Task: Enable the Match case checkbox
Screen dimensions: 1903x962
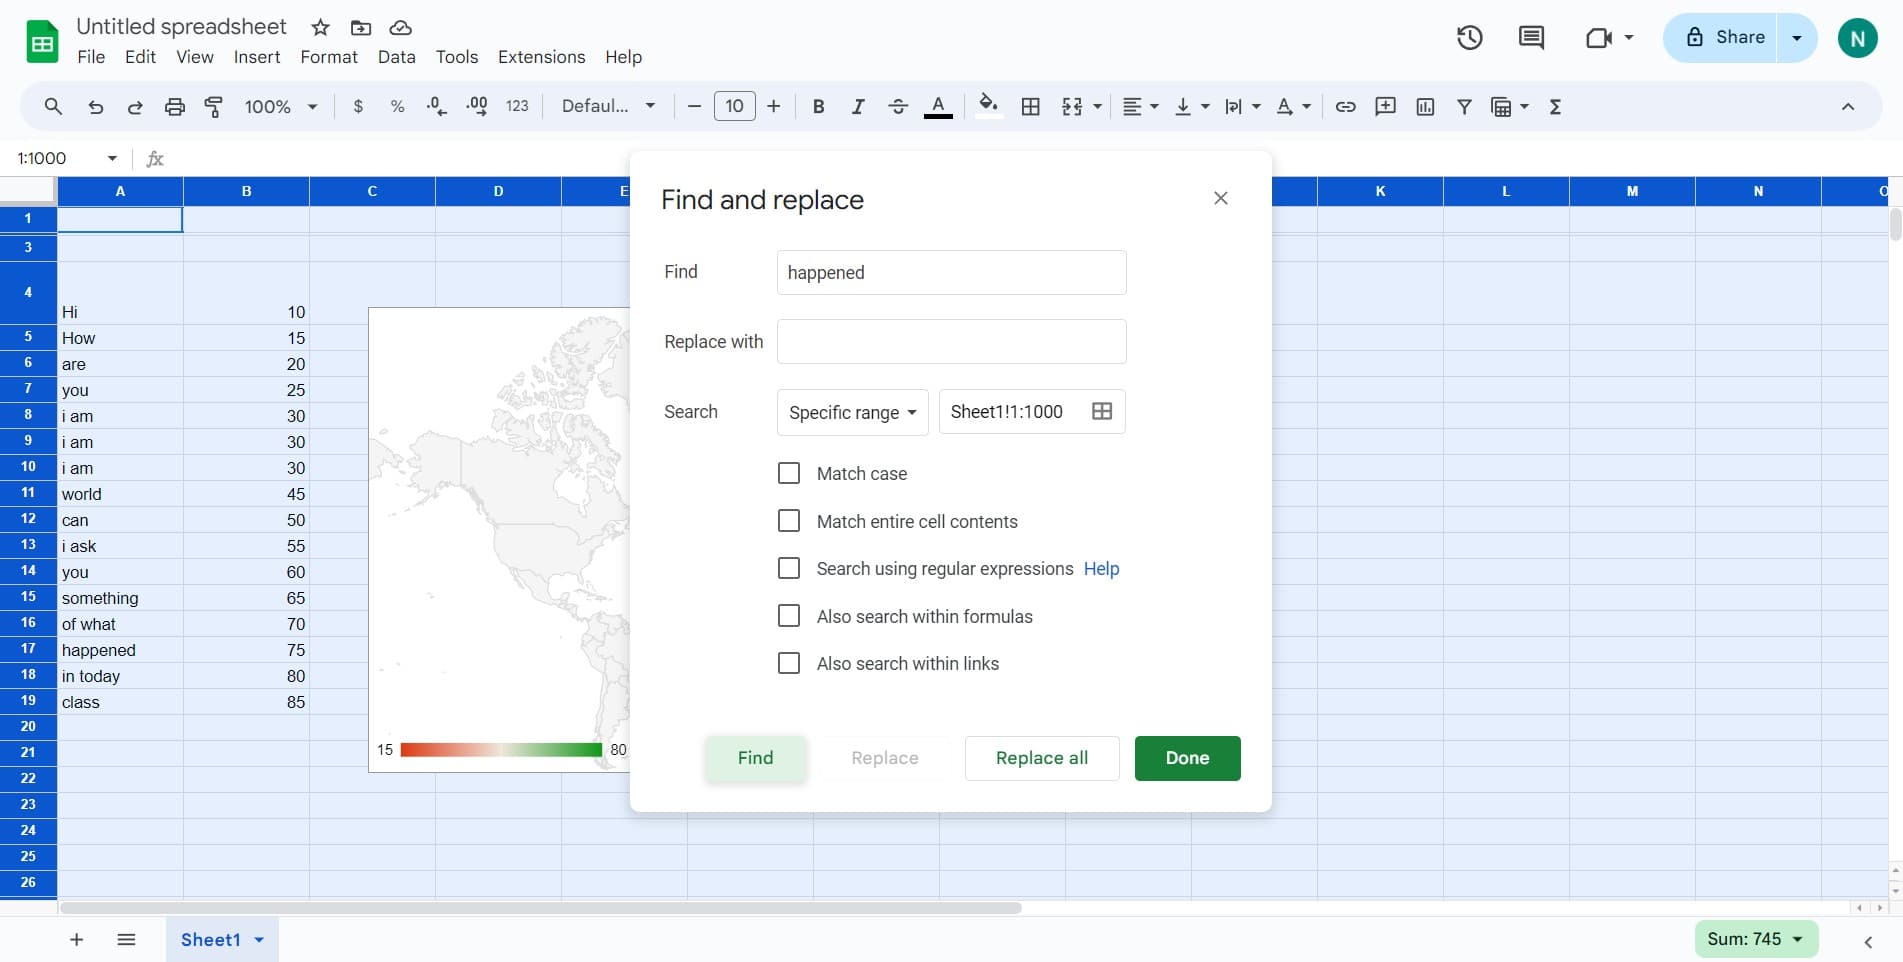Action: tap(789, 473)
